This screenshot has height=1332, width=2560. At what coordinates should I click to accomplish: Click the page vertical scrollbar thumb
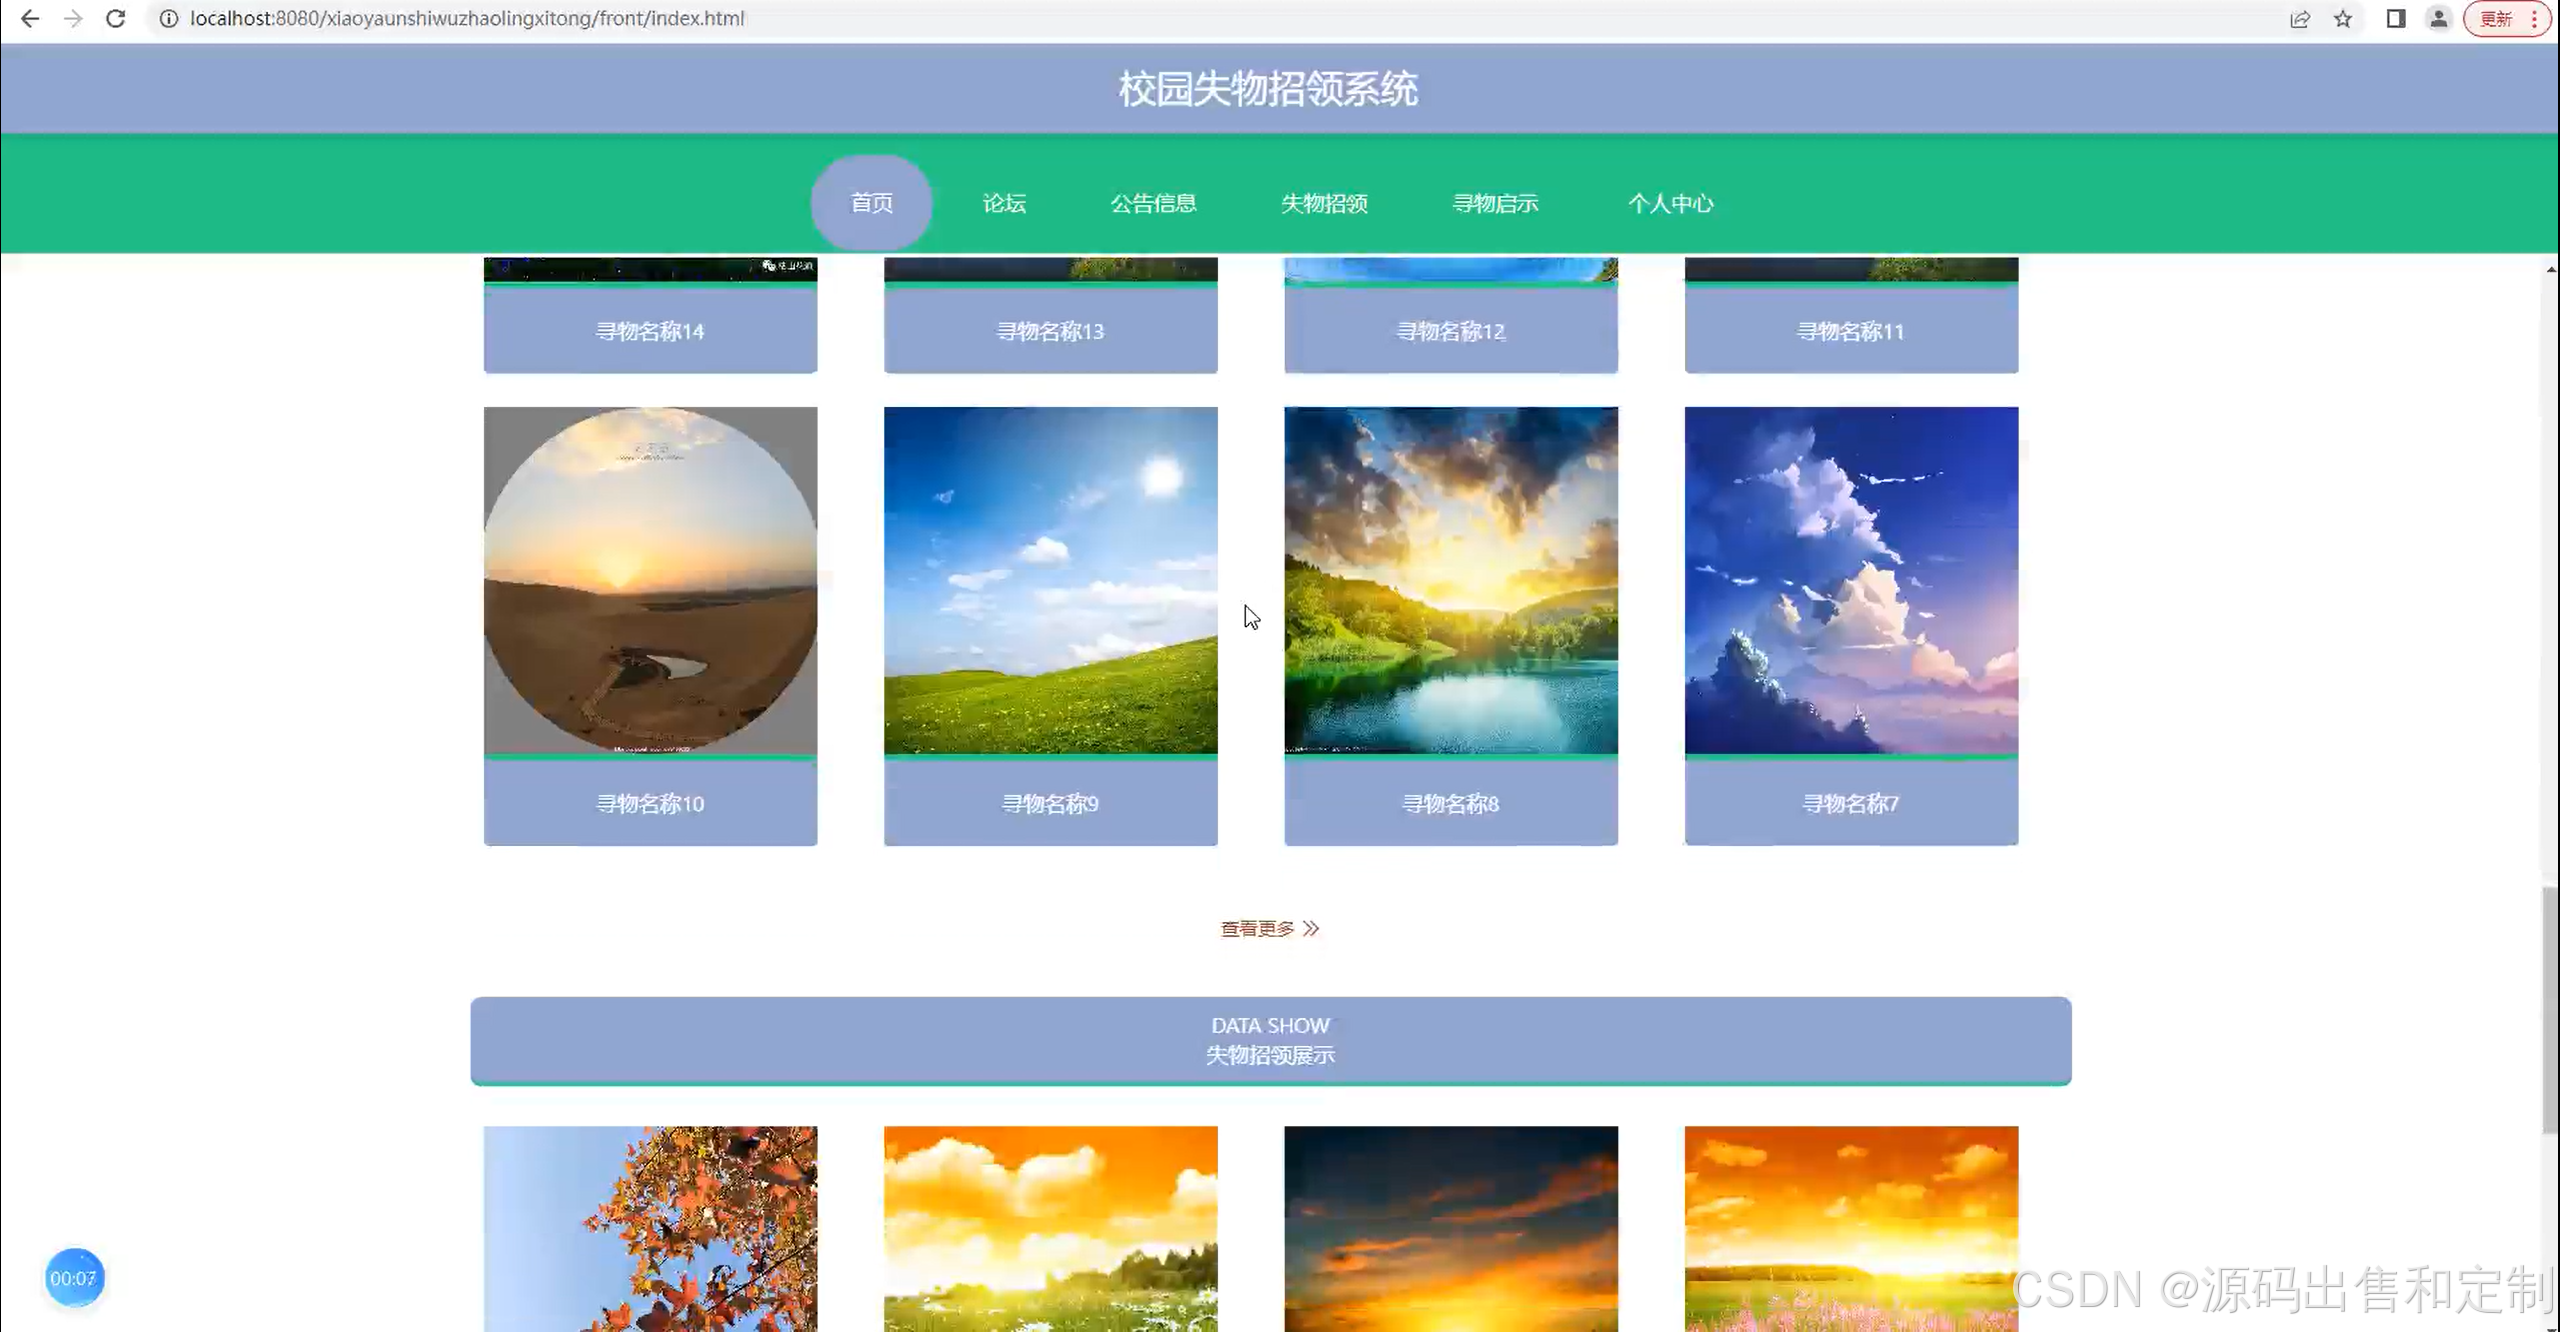tap(2550, 1010)
